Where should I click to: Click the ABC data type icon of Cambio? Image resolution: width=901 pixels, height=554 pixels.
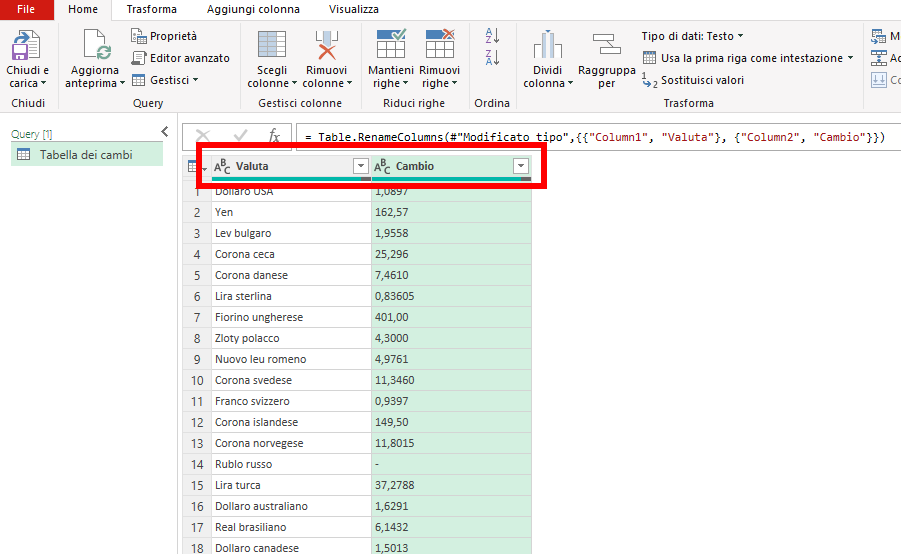tap(382, 166)
